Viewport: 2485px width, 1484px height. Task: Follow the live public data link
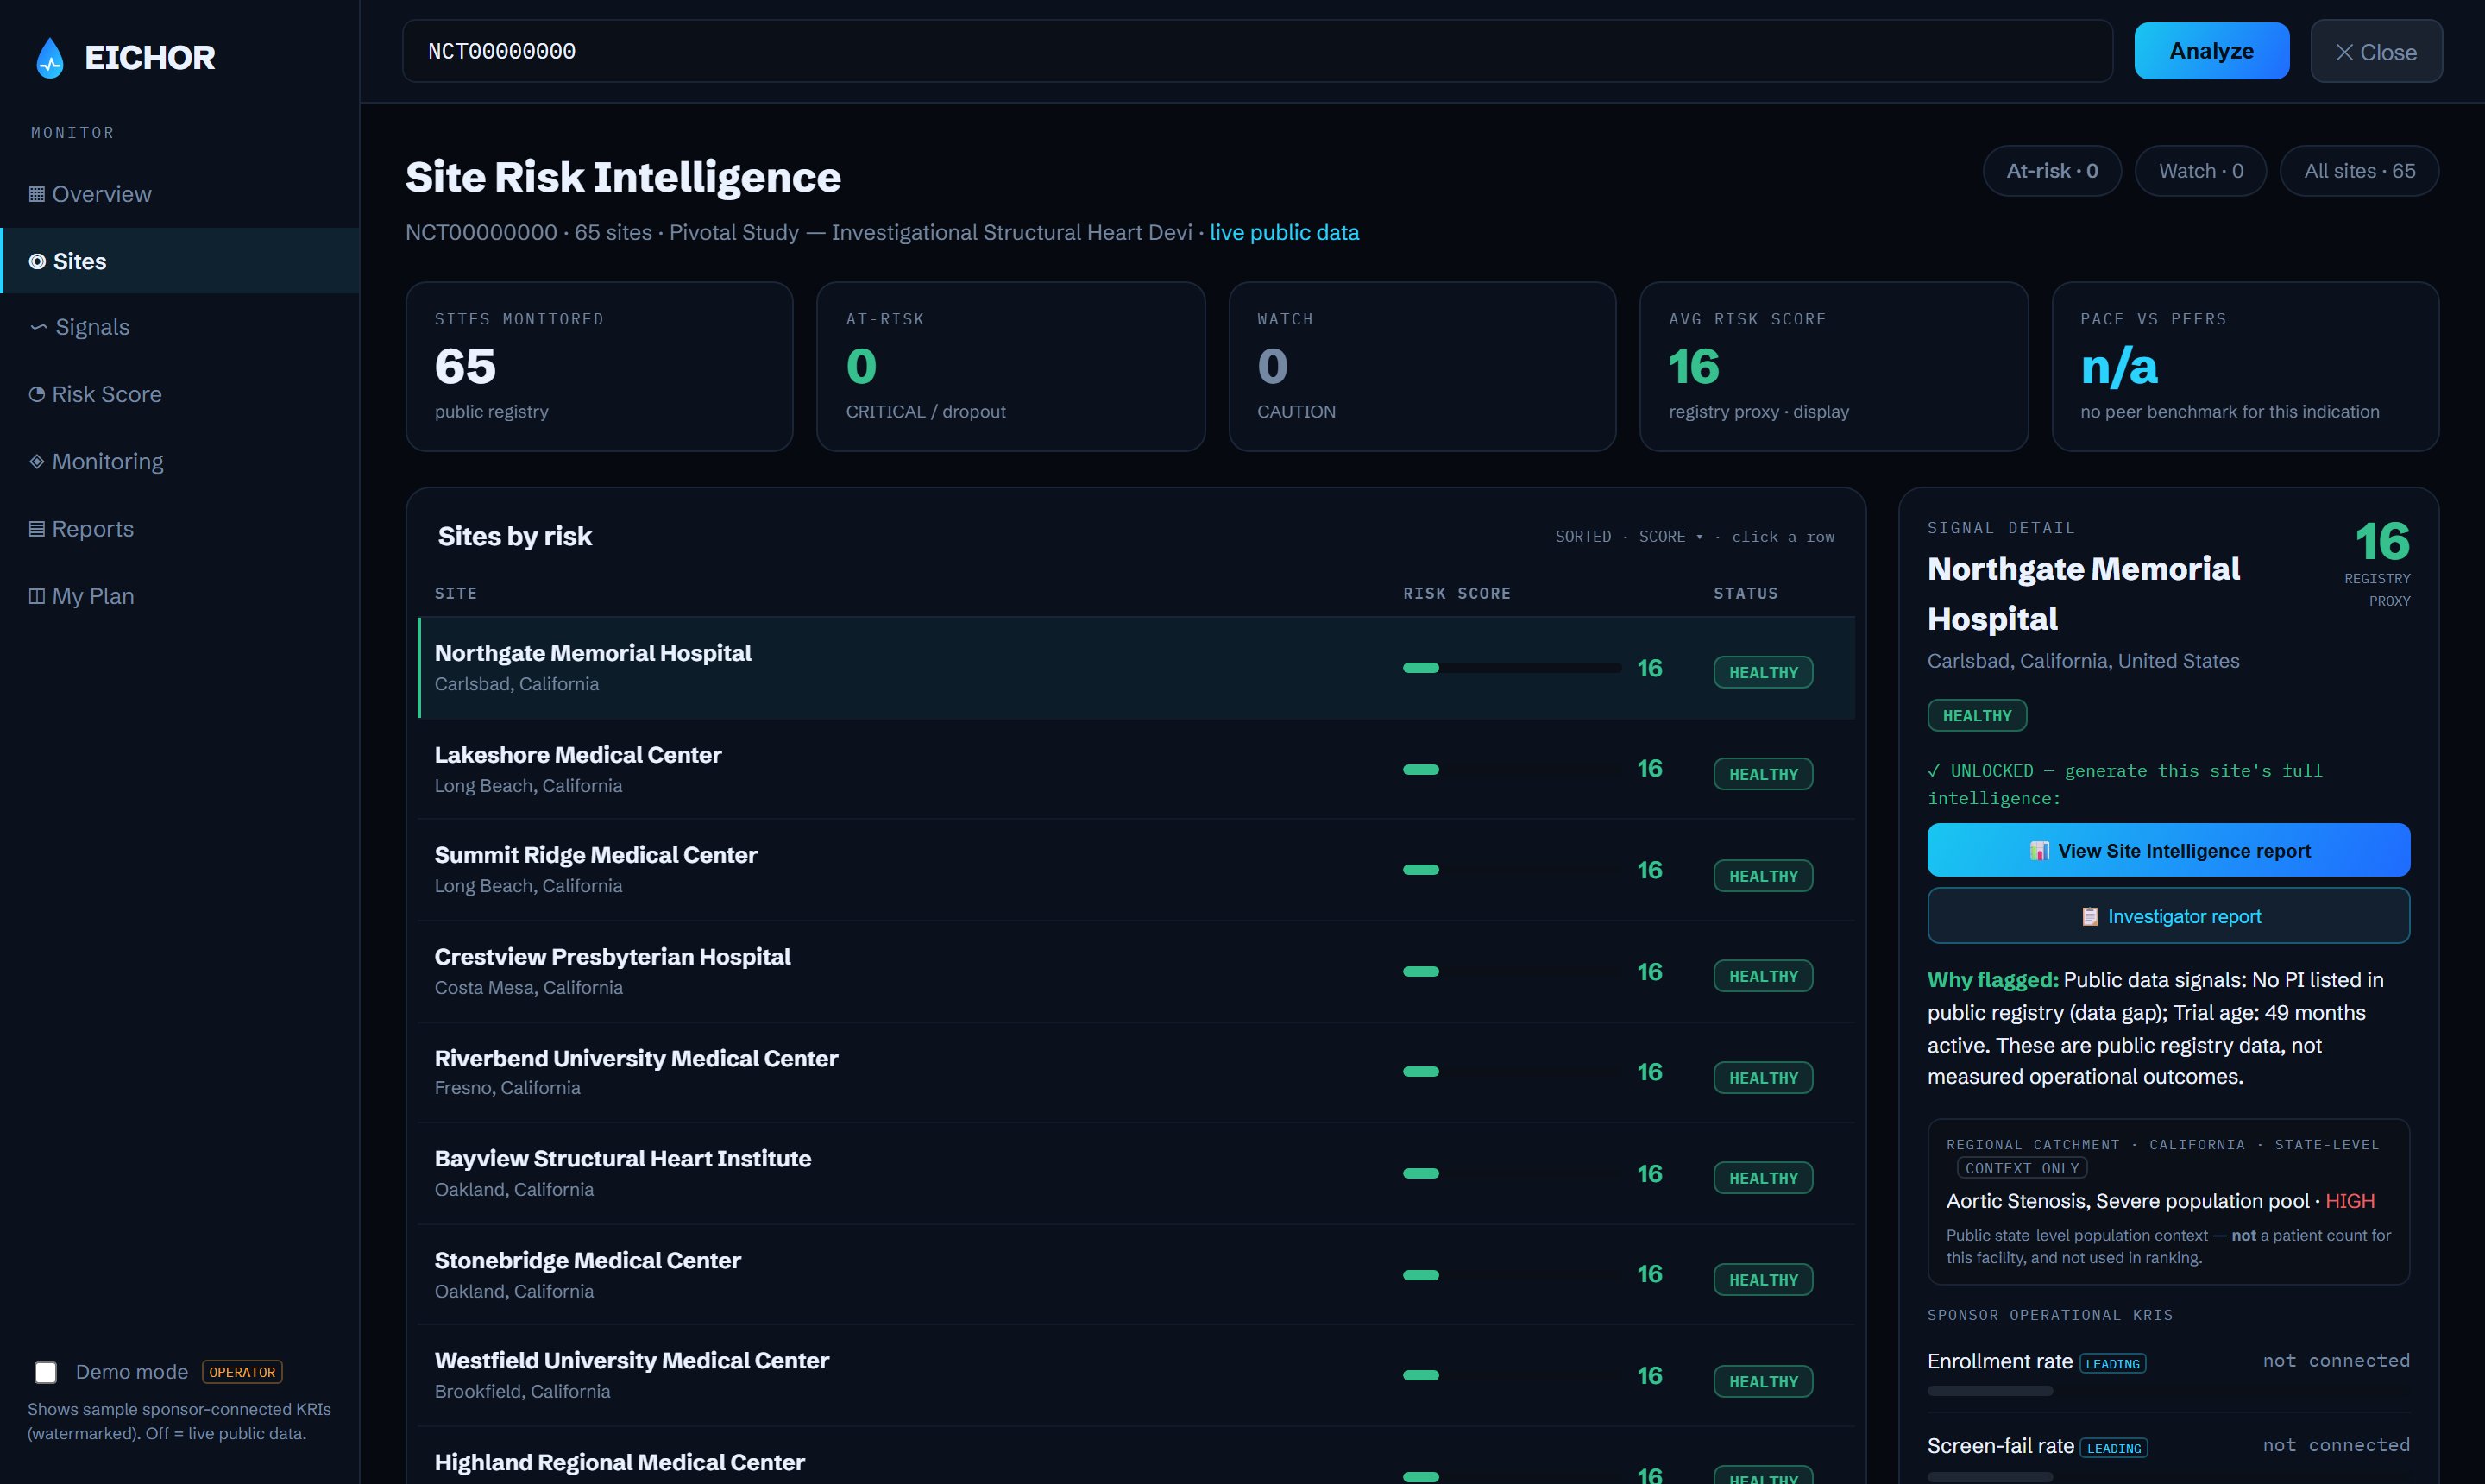(1284, 232)
